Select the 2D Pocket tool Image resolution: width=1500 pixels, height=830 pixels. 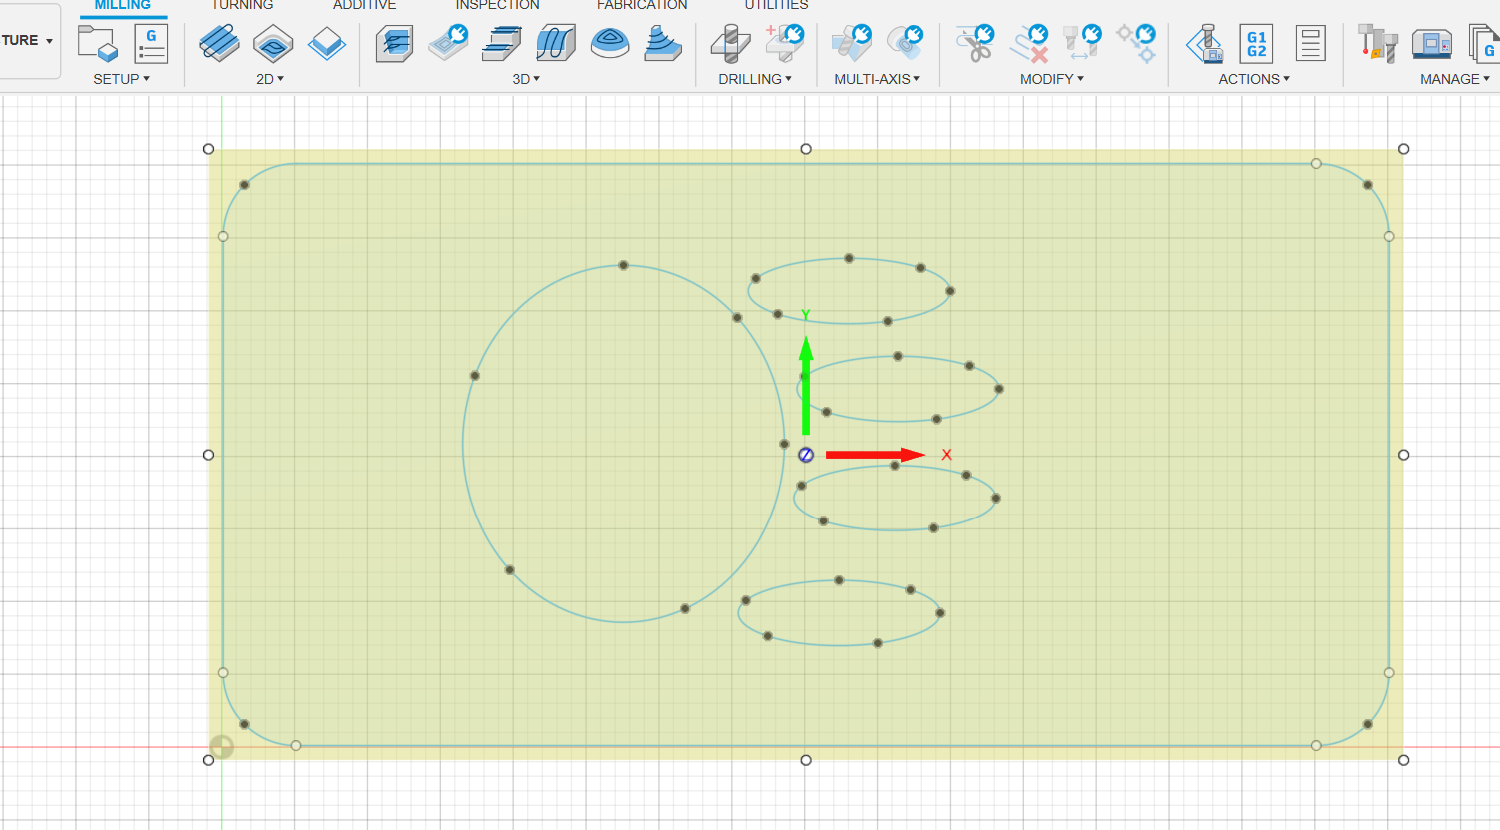pos(273,44)
